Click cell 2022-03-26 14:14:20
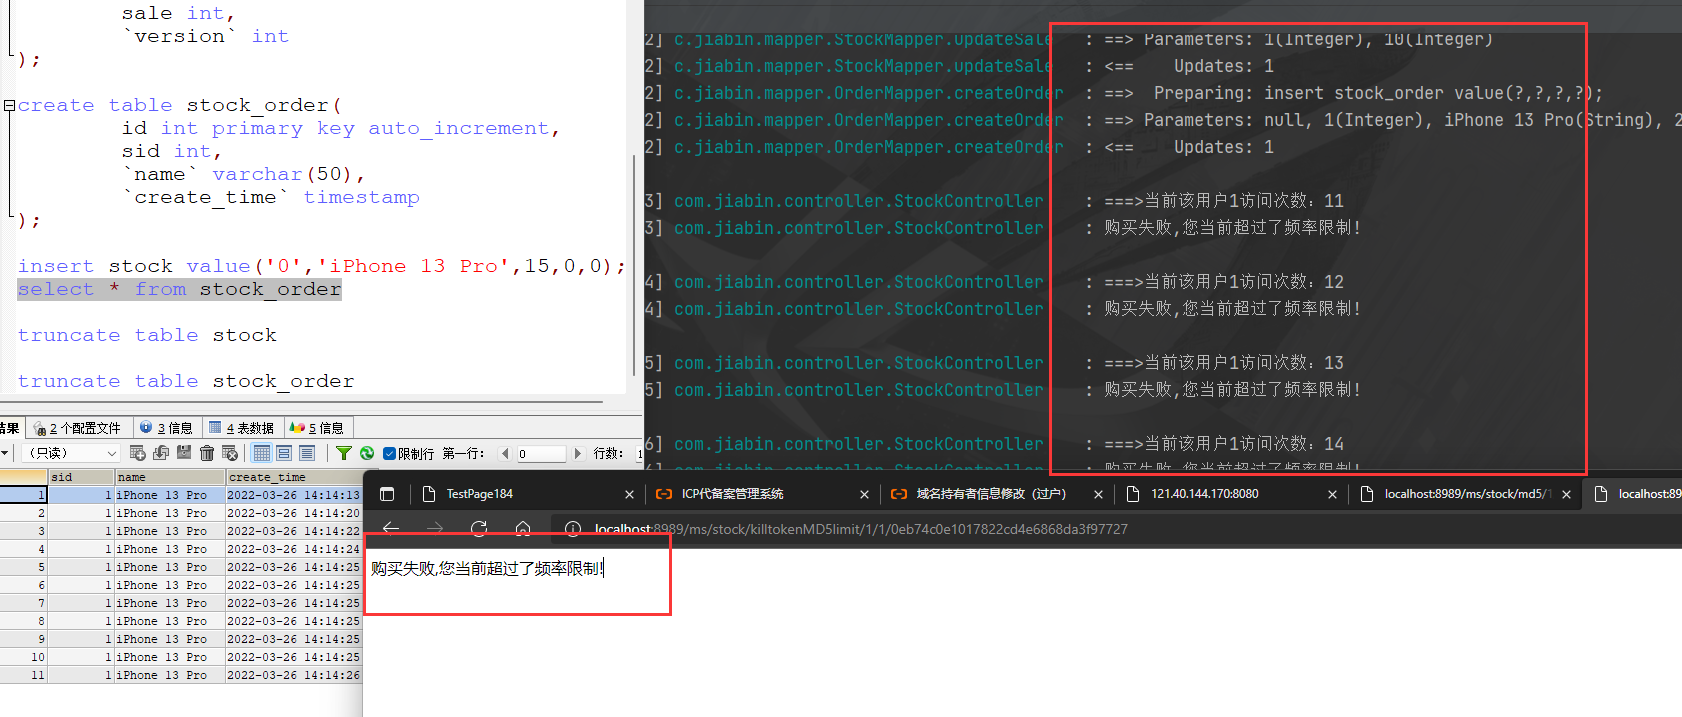Image resolution: width=1682 pixels, height=717 pixels. (293, 513)
